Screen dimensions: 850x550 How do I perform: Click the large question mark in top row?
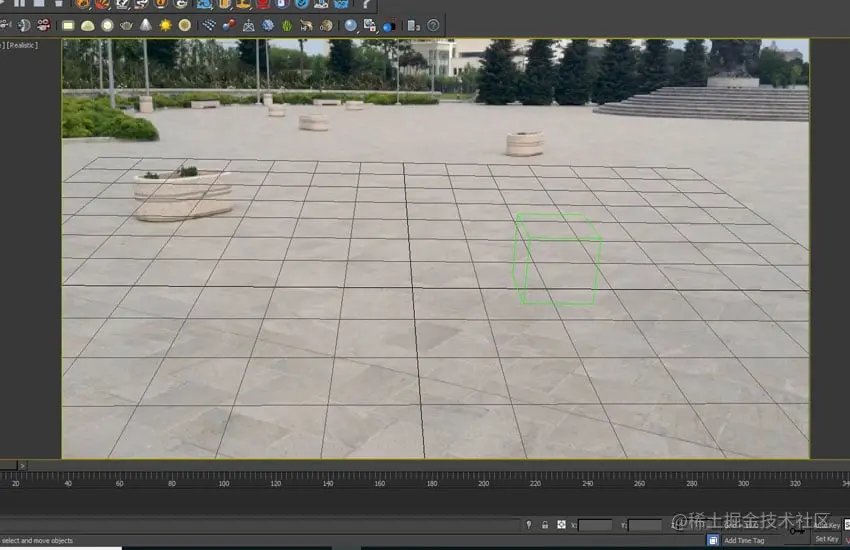click(366, 4)
